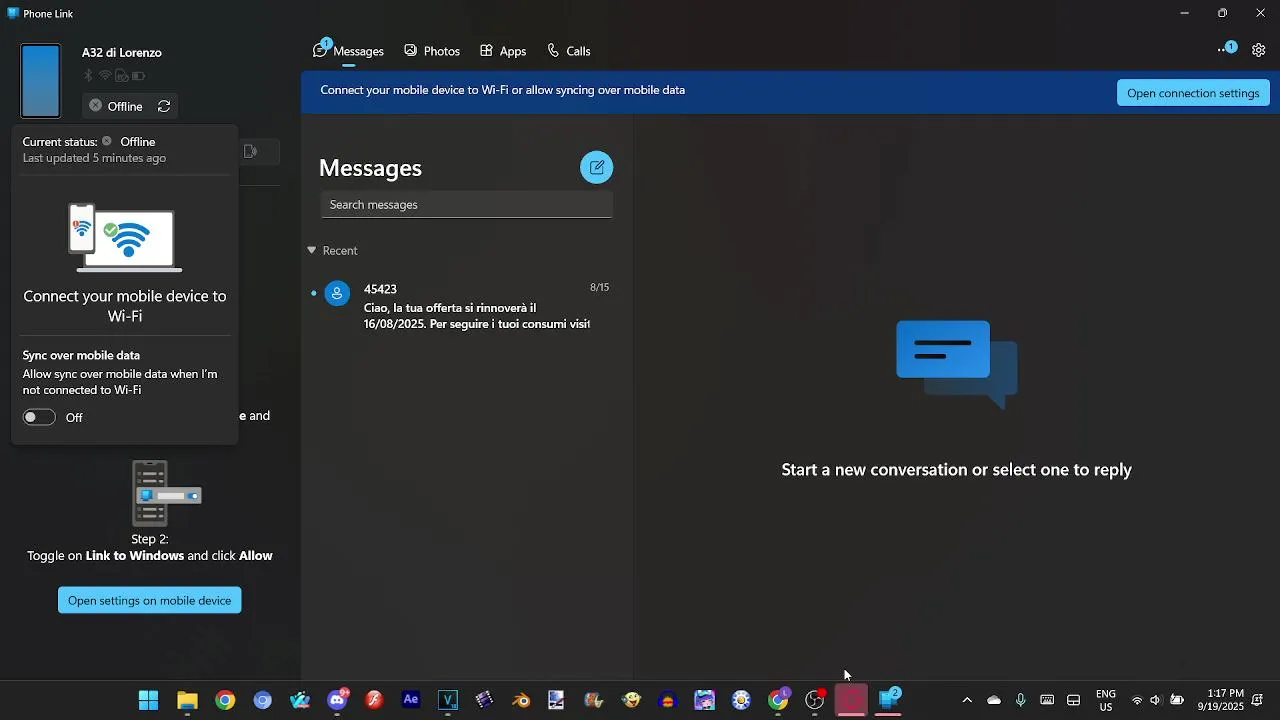Open OBS Studio in the taskbar

815,700
